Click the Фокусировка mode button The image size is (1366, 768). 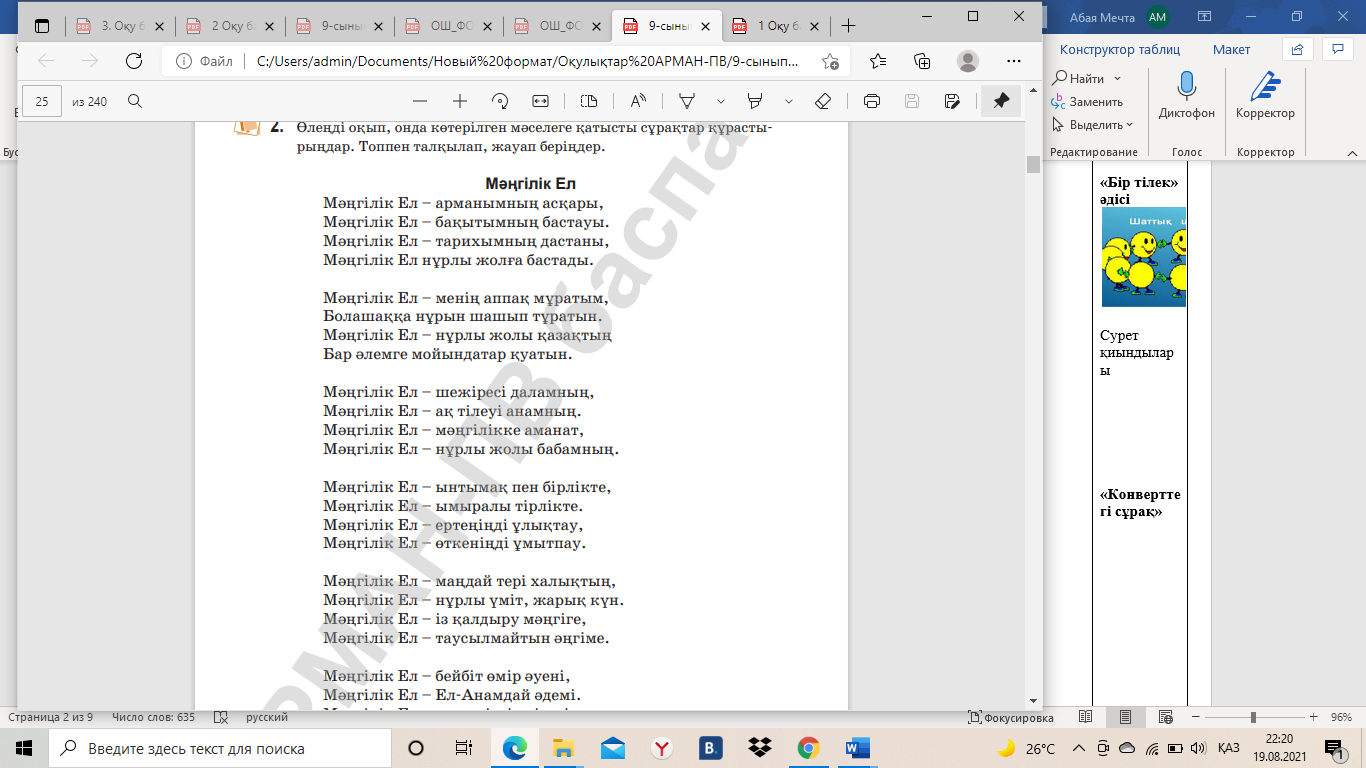pos(1011,718)
